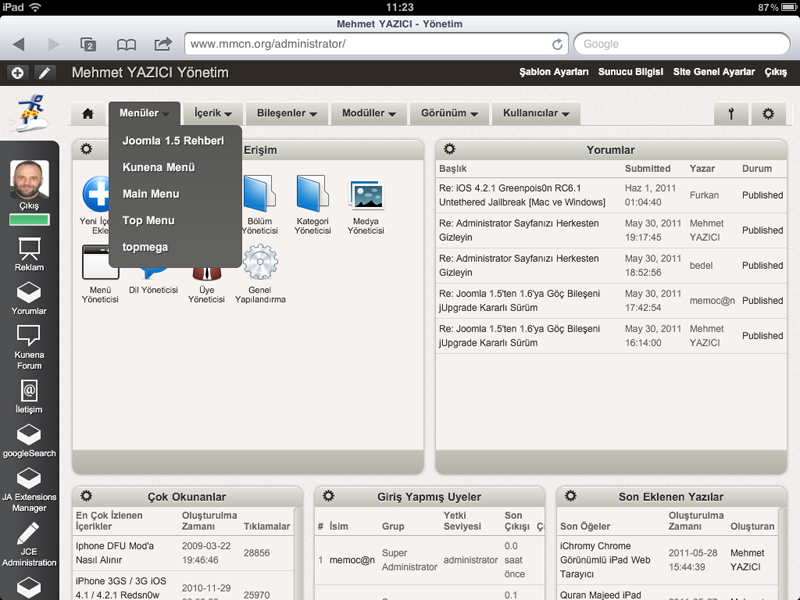800x600 pixels.
Task: Click the Furkan author cell
Action: (x=704, y=195)
